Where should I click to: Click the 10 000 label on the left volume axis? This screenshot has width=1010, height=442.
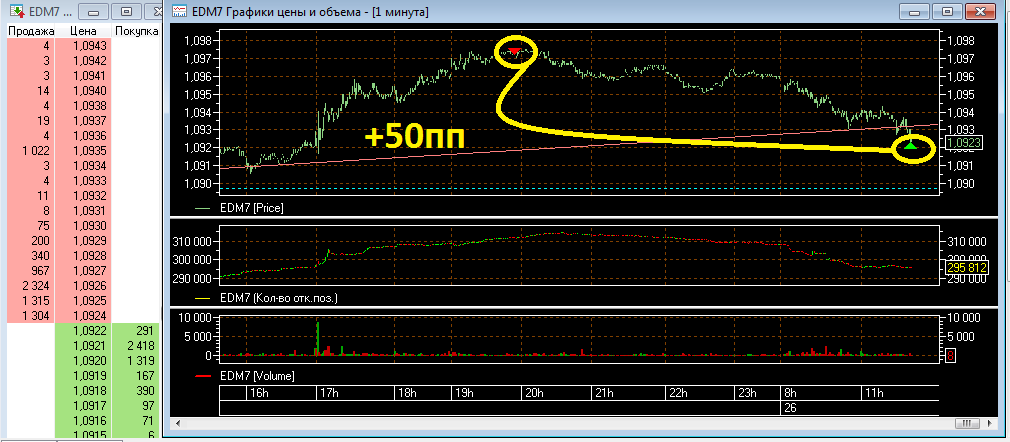click(x=194, y=318)
